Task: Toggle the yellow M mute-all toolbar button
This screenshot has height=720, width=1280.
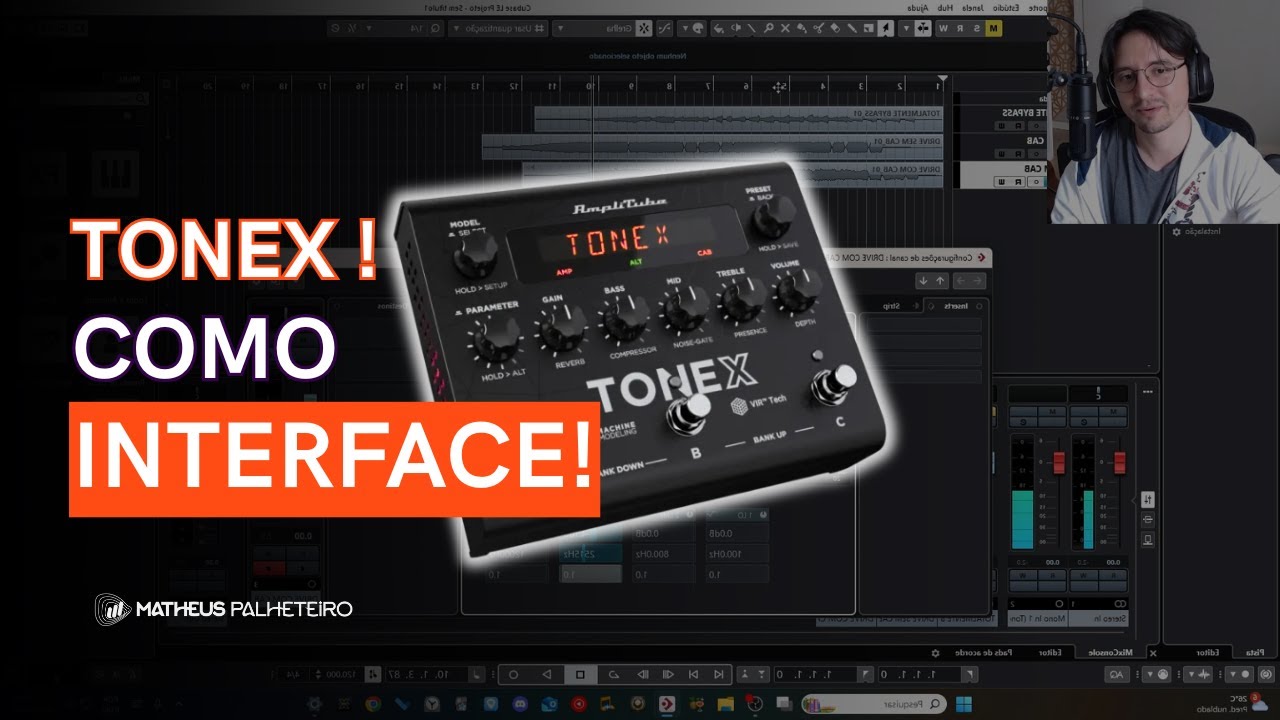Action: [x=993, y=28]
